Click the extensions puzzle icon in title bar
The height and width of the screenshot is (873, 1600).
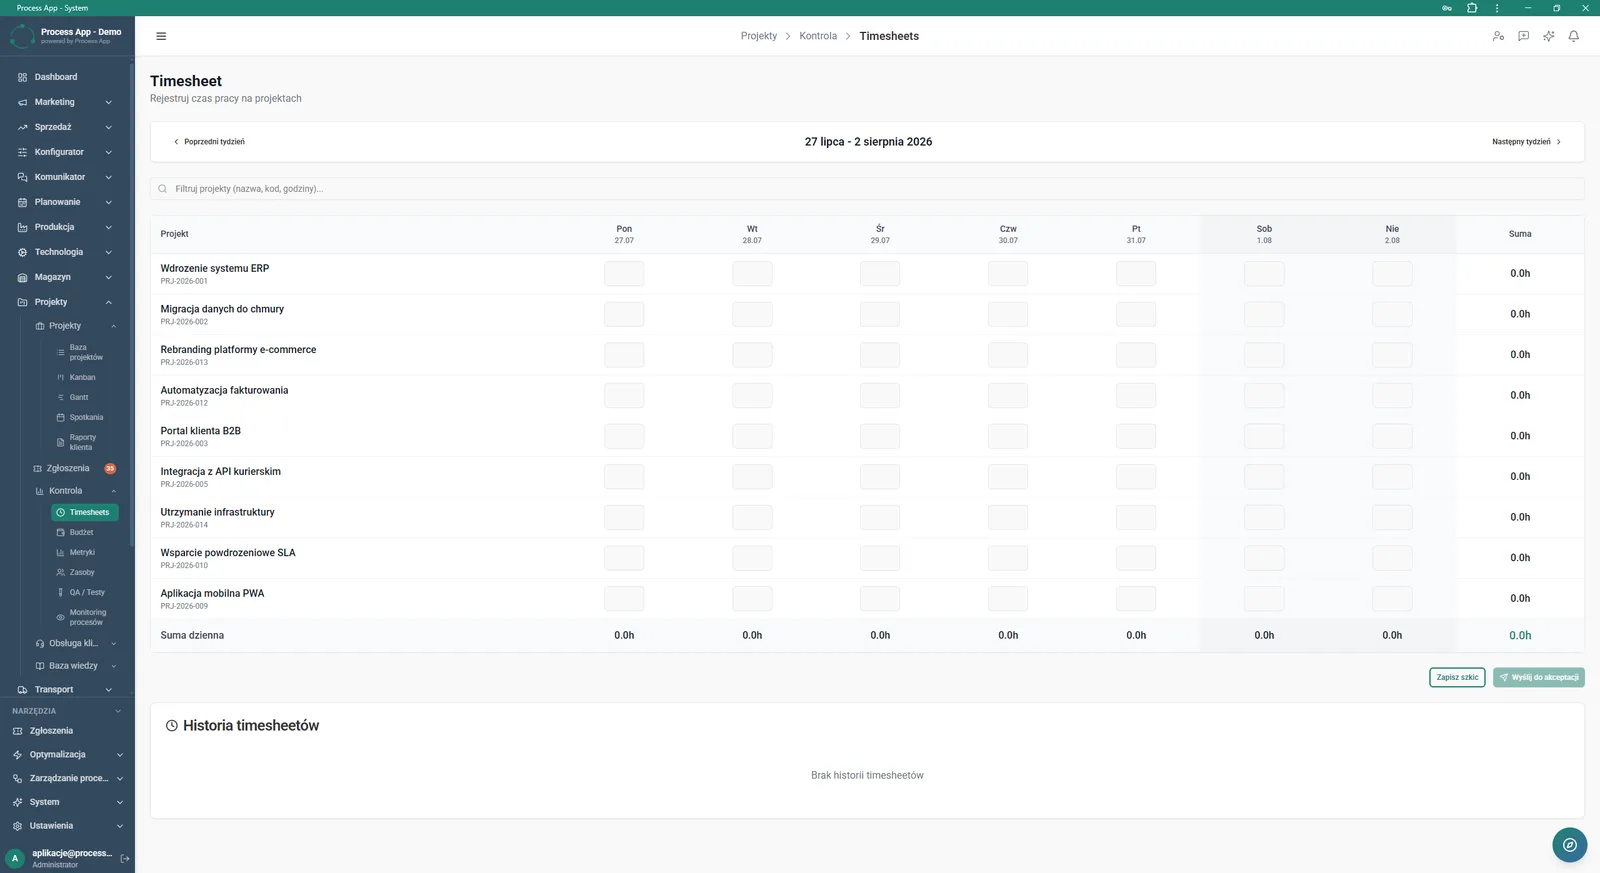coord(1472,8)
